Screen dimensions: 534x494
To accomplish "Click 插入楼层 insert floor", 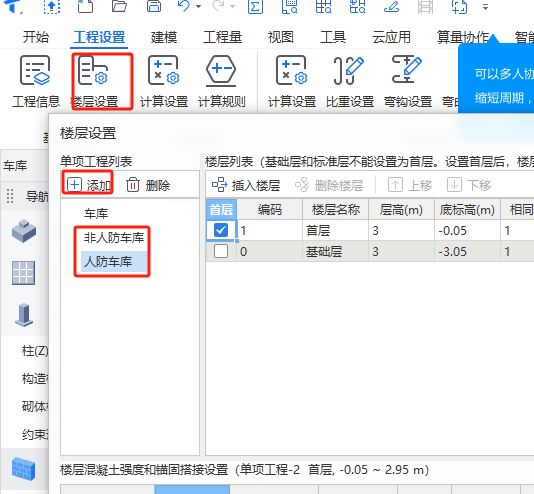I will coord(246,186).
